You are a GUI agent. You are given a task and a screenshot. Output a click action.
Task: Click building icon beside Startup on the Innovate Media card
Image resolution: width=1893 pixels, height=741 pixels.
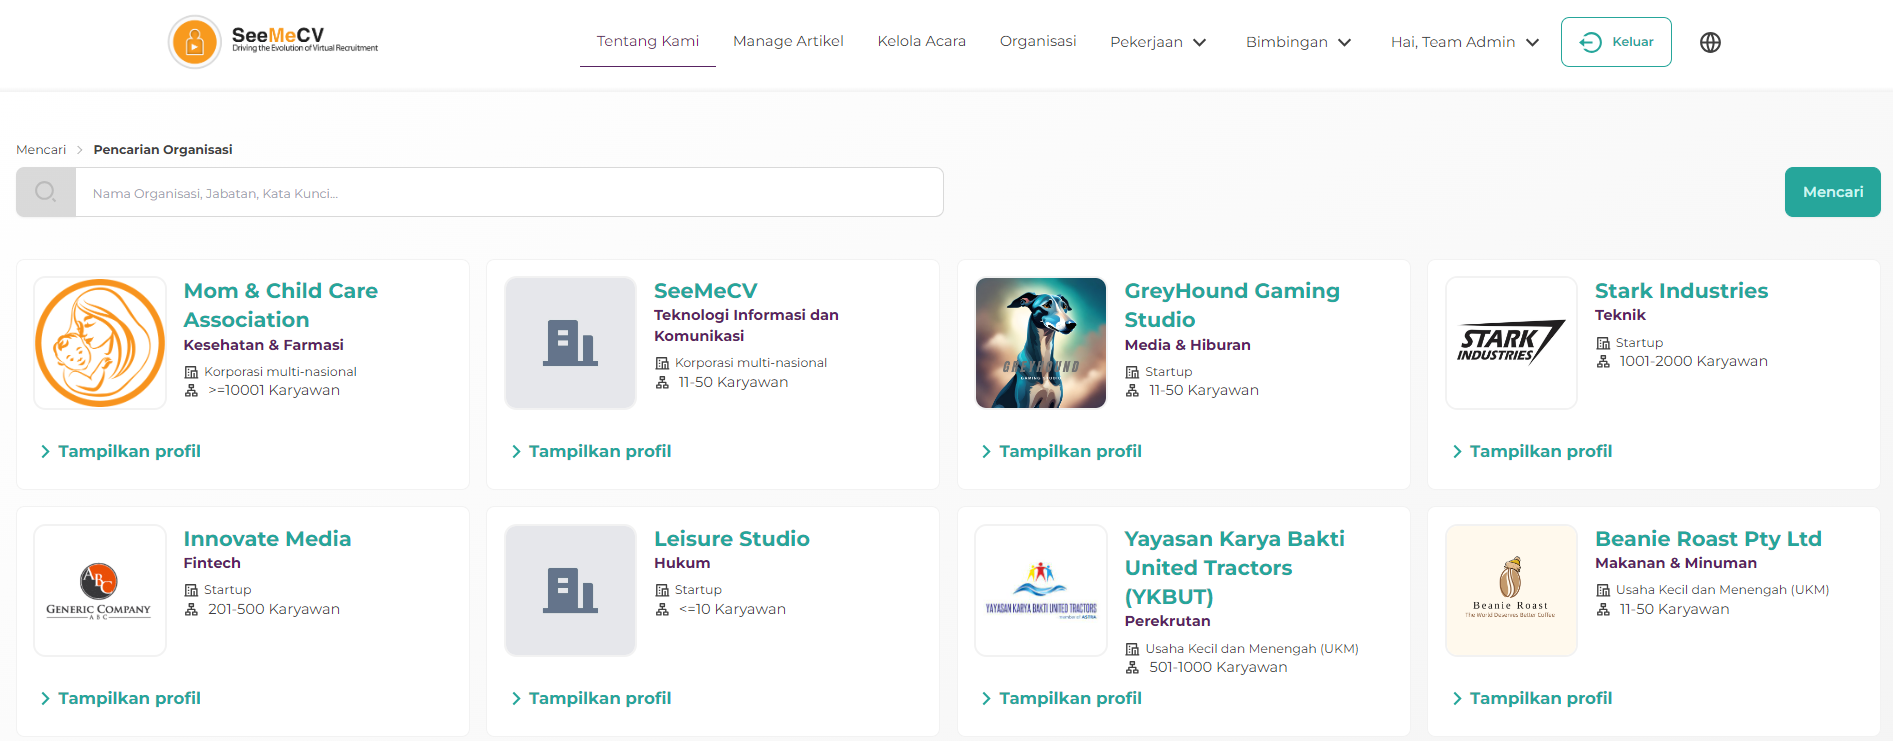click(191, 590)
